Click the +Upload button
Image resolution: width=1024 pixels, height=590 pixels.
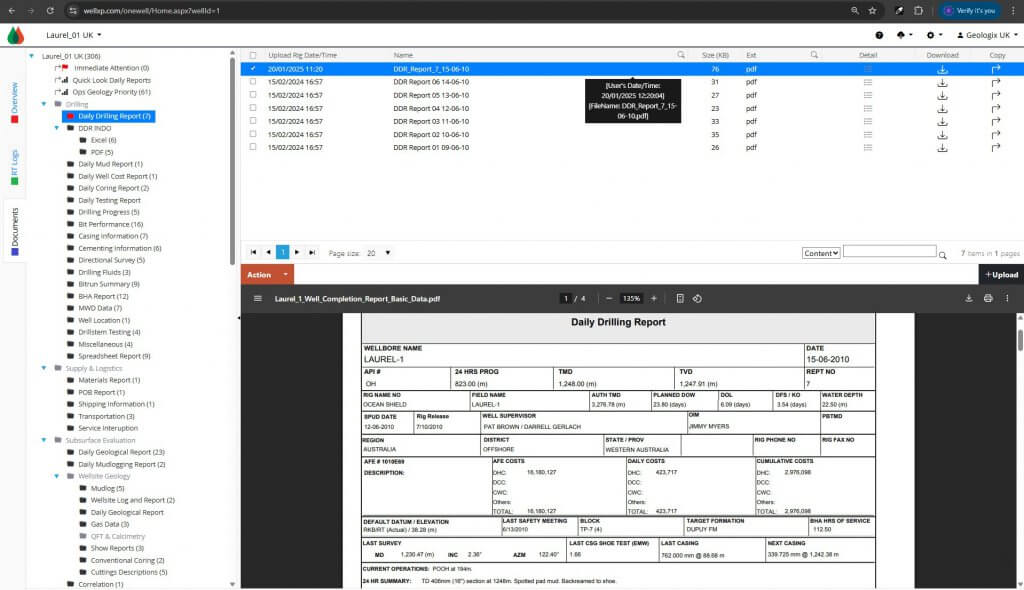[x=1001, y=274]
